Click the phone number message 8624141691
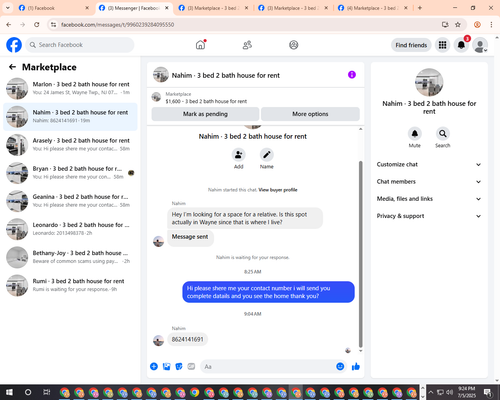The image size is (500, 400). [187, 339]
